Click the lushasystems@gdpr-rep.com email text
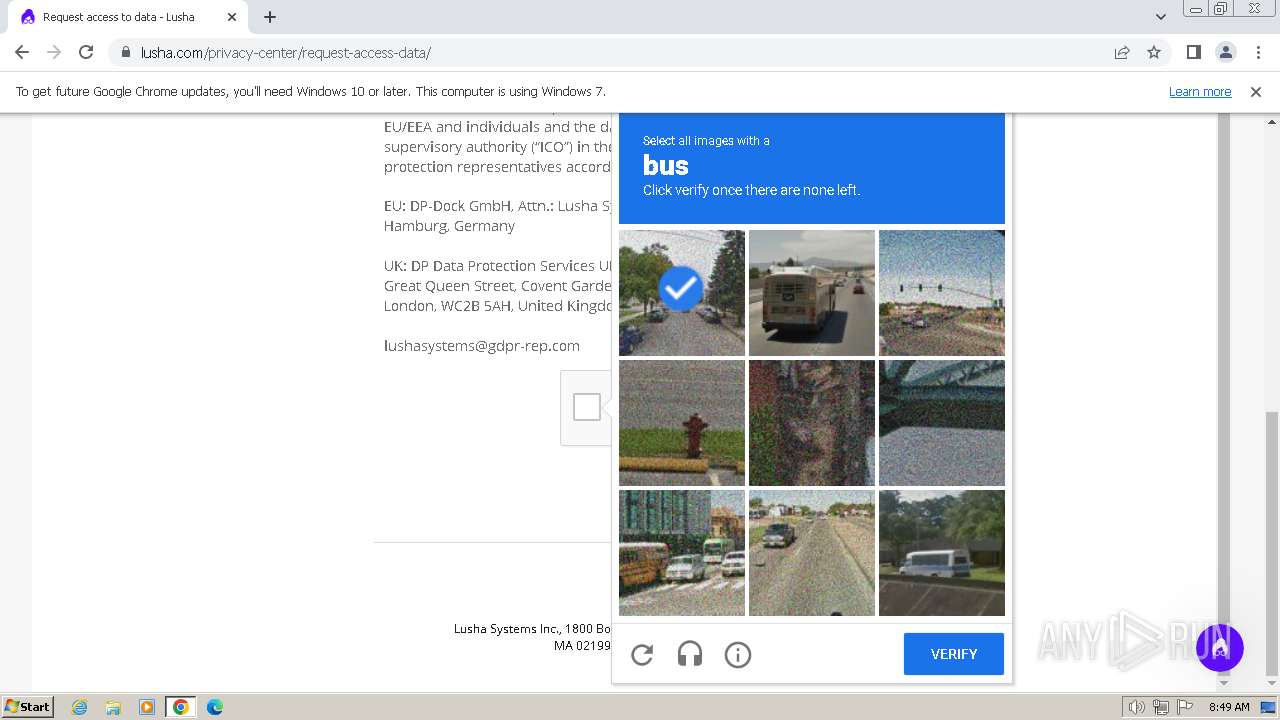Image resolution: width=1280 pixels, height=720 pixels. 482,346
